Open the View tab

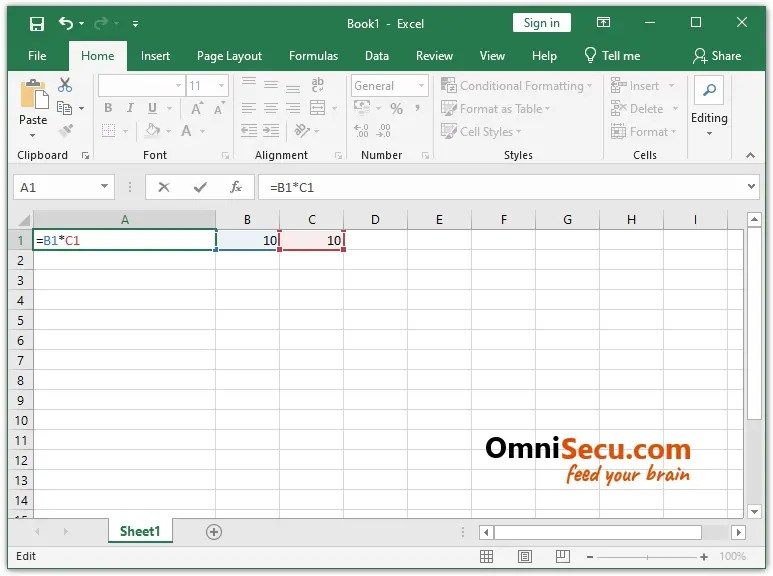point(492,56)
